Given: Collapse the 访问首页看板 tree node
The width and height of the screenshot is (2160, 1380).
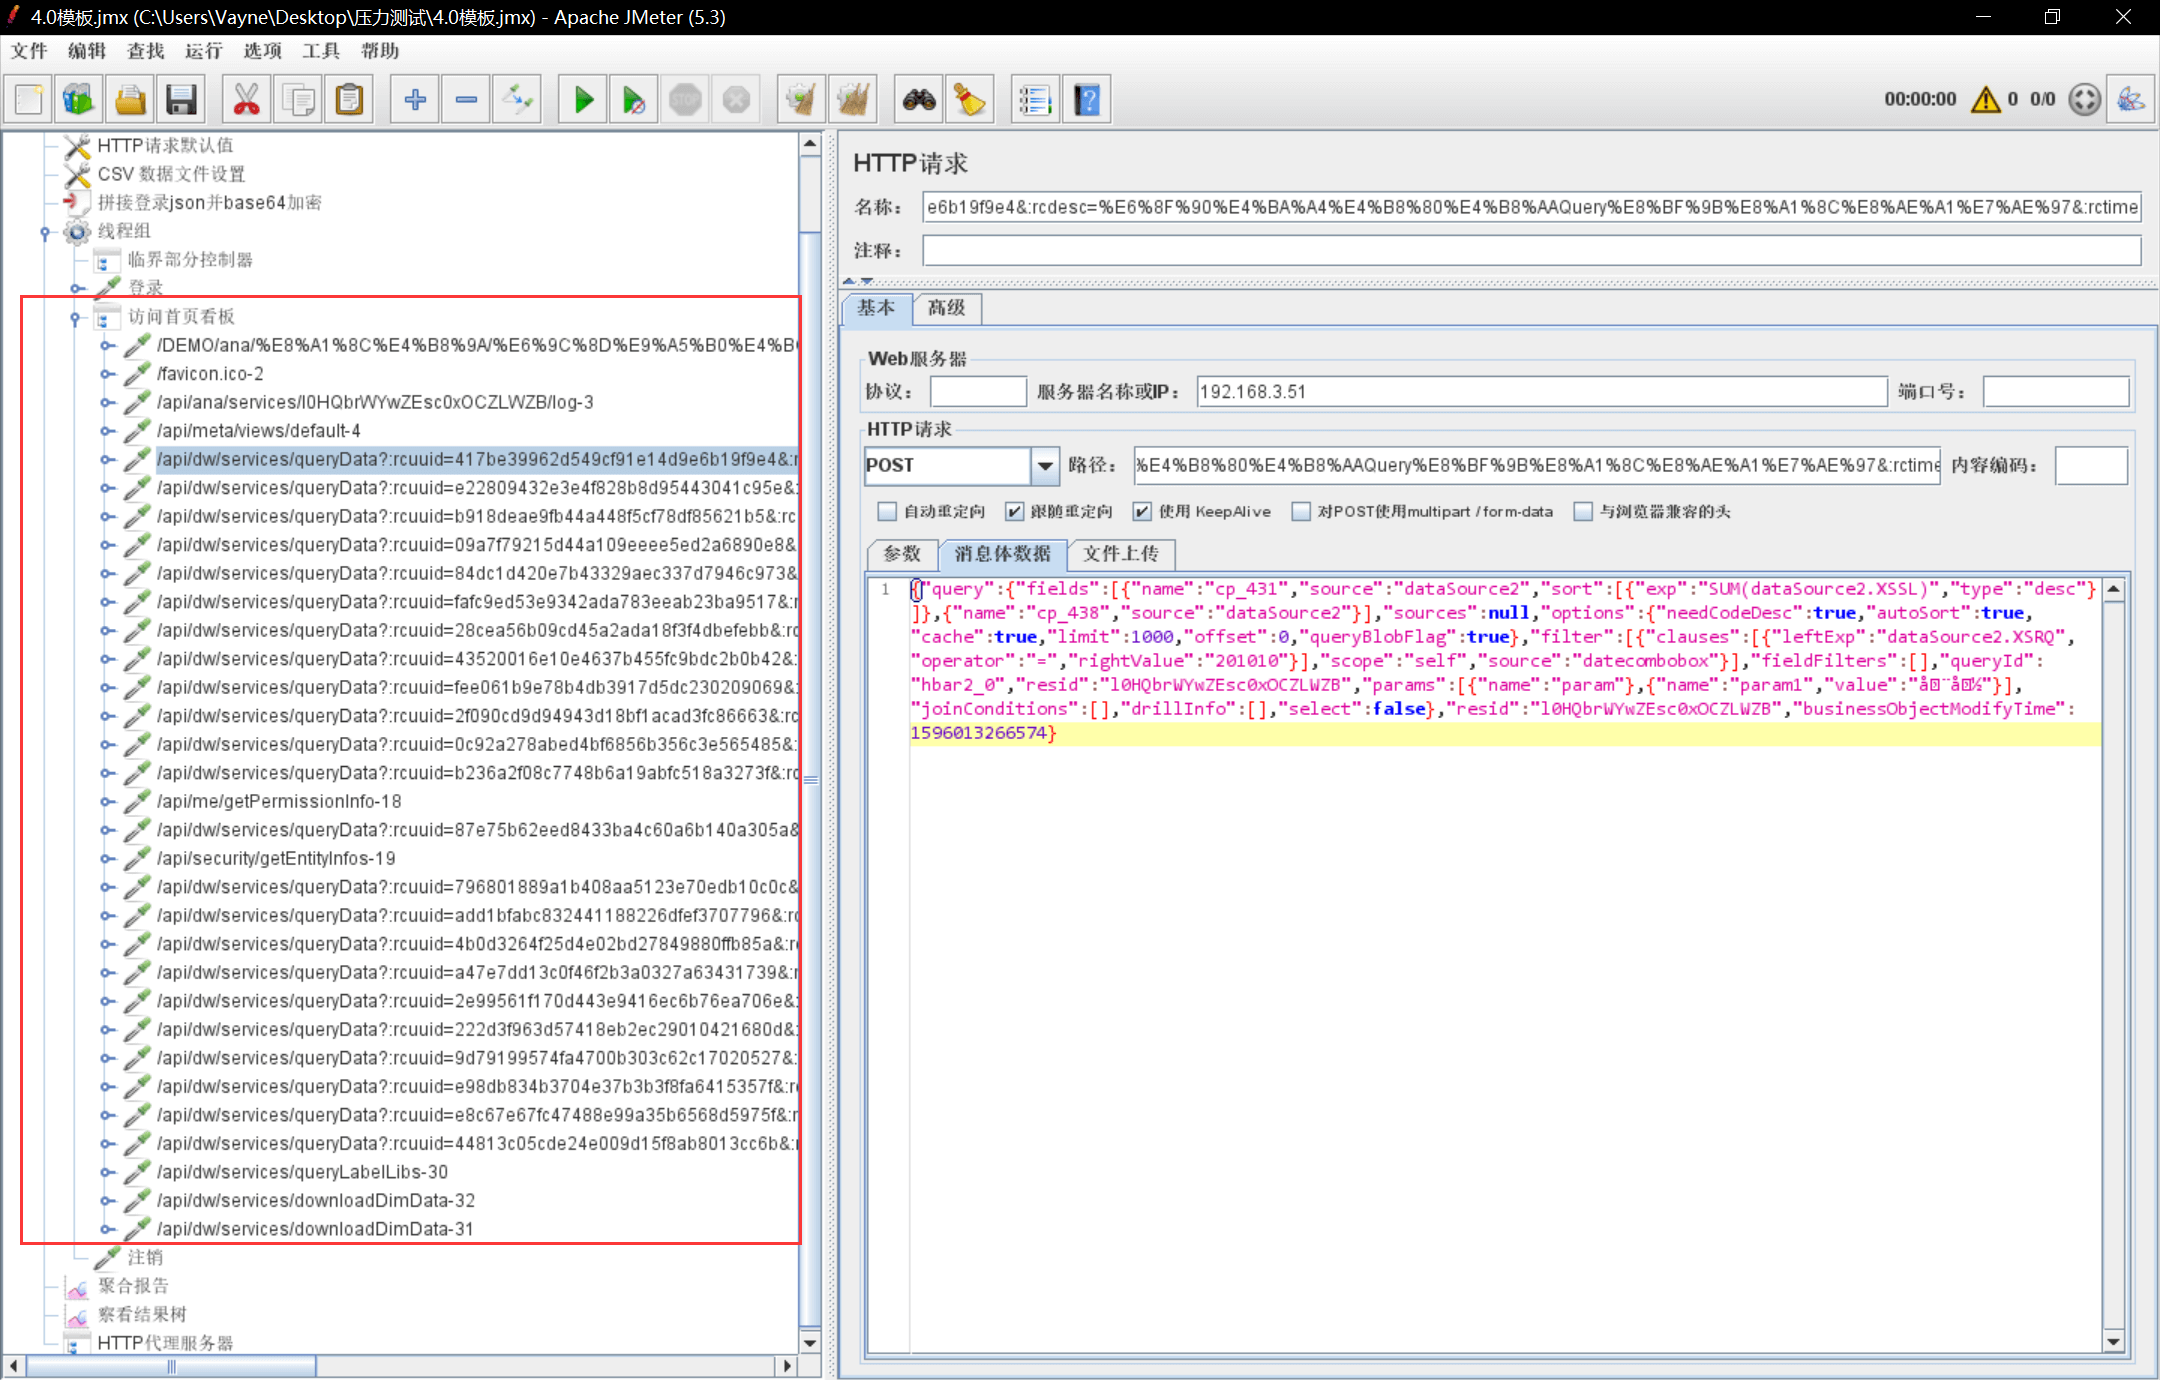Looking at the screenshot, I should coord(75,317).
